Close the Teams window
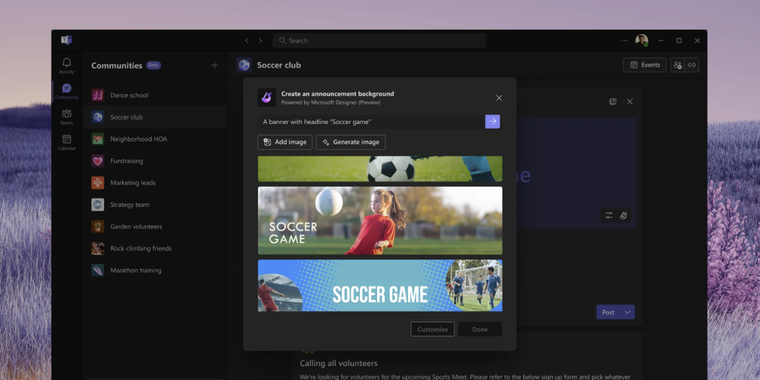This screenshot has height=380, width=760. [697, 41]
